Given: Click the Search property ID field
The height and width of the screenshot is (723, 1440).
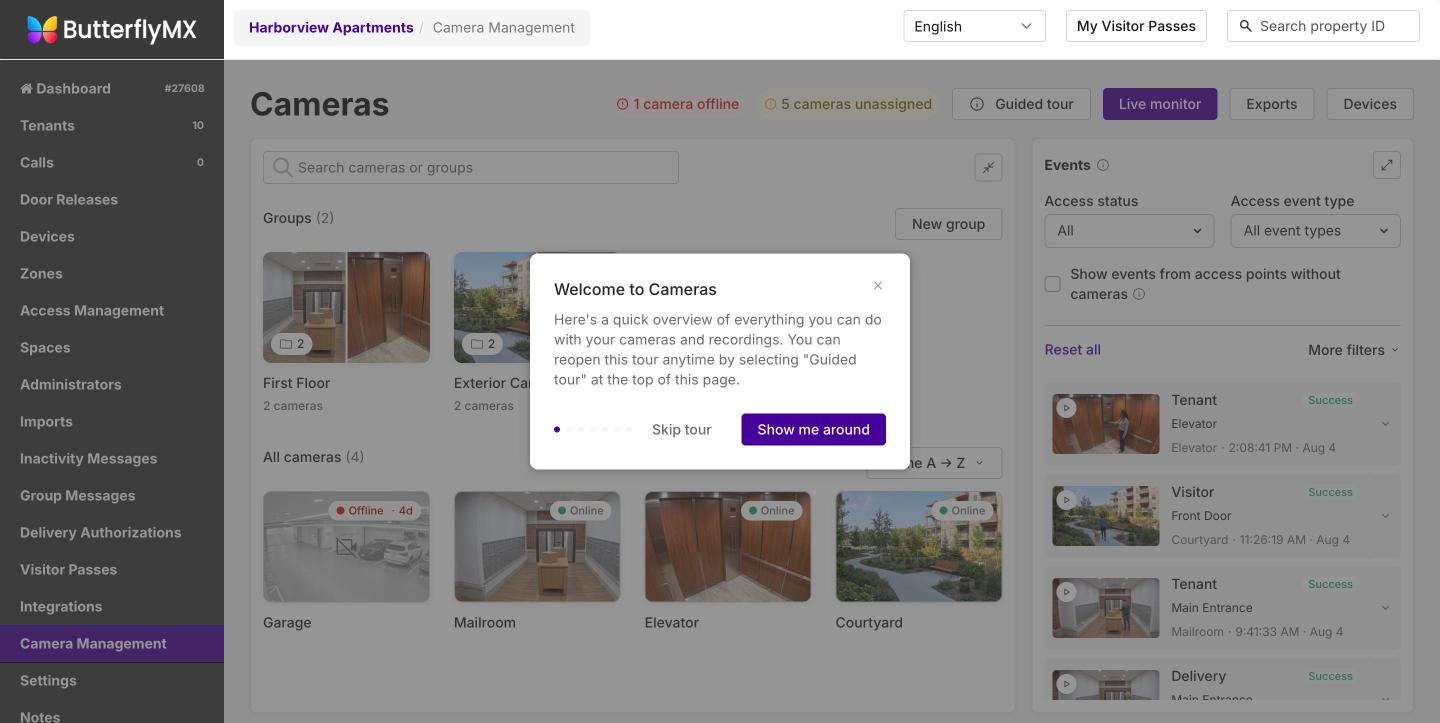Looking at the screenshot, I should [1323, 26].
